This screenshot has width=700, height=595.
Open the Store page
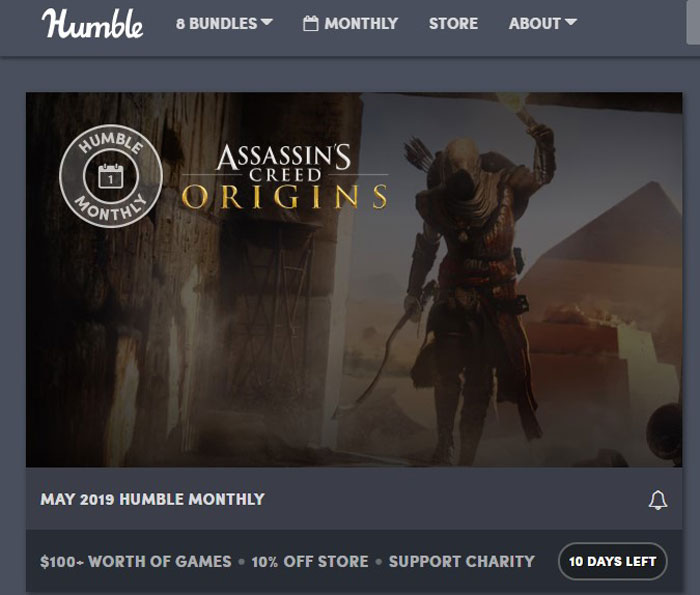453,23
